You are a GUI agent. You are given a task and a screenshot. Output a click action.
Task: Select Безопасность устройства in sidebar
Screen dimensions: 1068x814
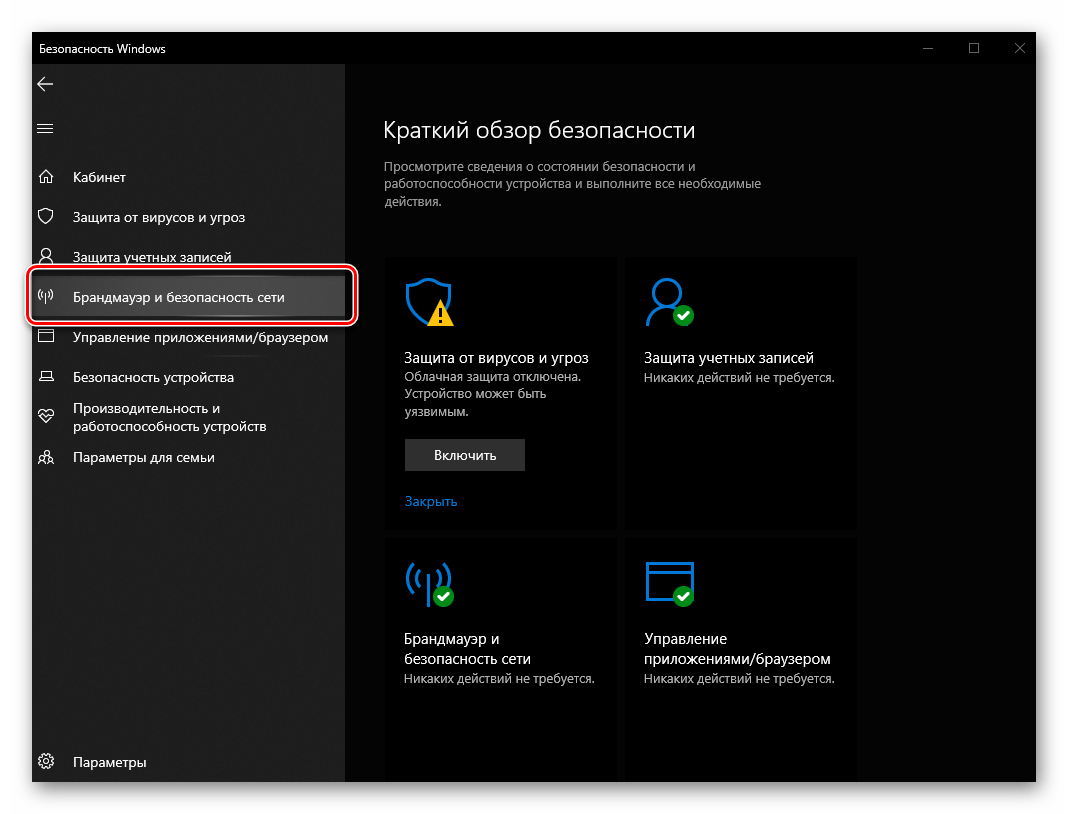(189, 377)
